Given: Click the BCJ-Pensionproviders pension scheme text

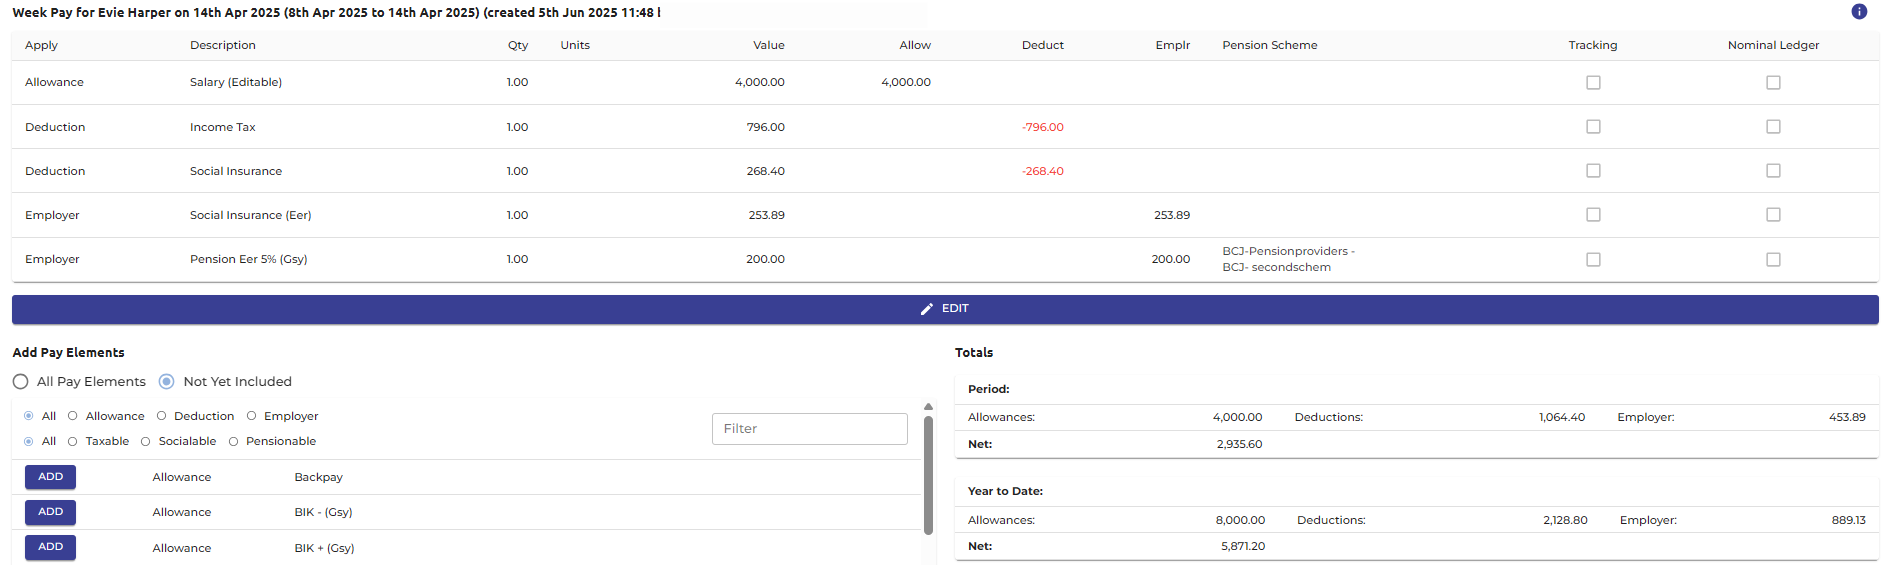Looking at the screenshot, I should tap(1289, 259).
